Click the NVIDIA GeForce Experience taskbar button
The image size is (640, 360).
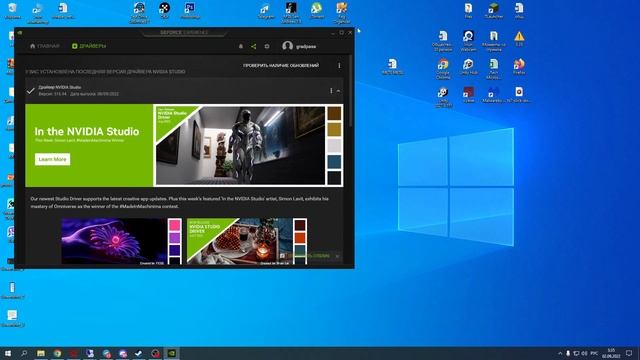[x=172, y=353]
